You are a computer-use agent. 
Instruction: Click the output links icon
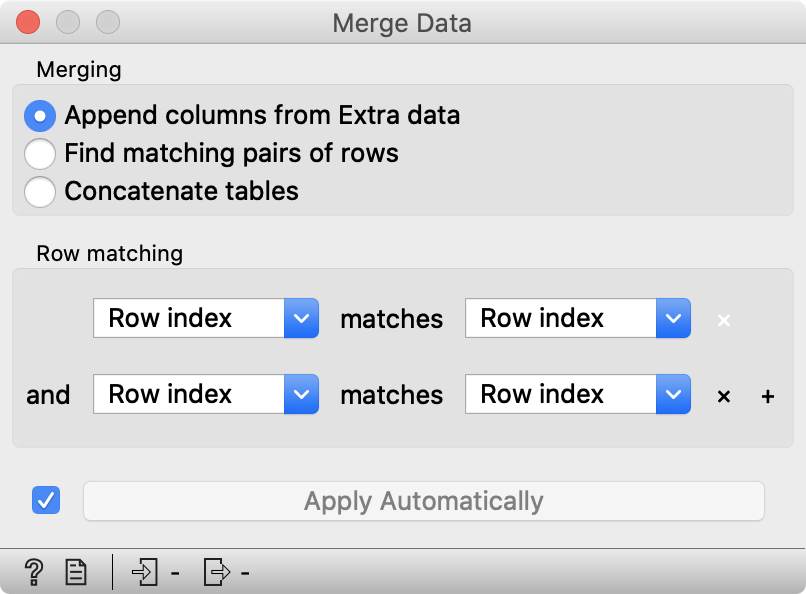(216, 572)
